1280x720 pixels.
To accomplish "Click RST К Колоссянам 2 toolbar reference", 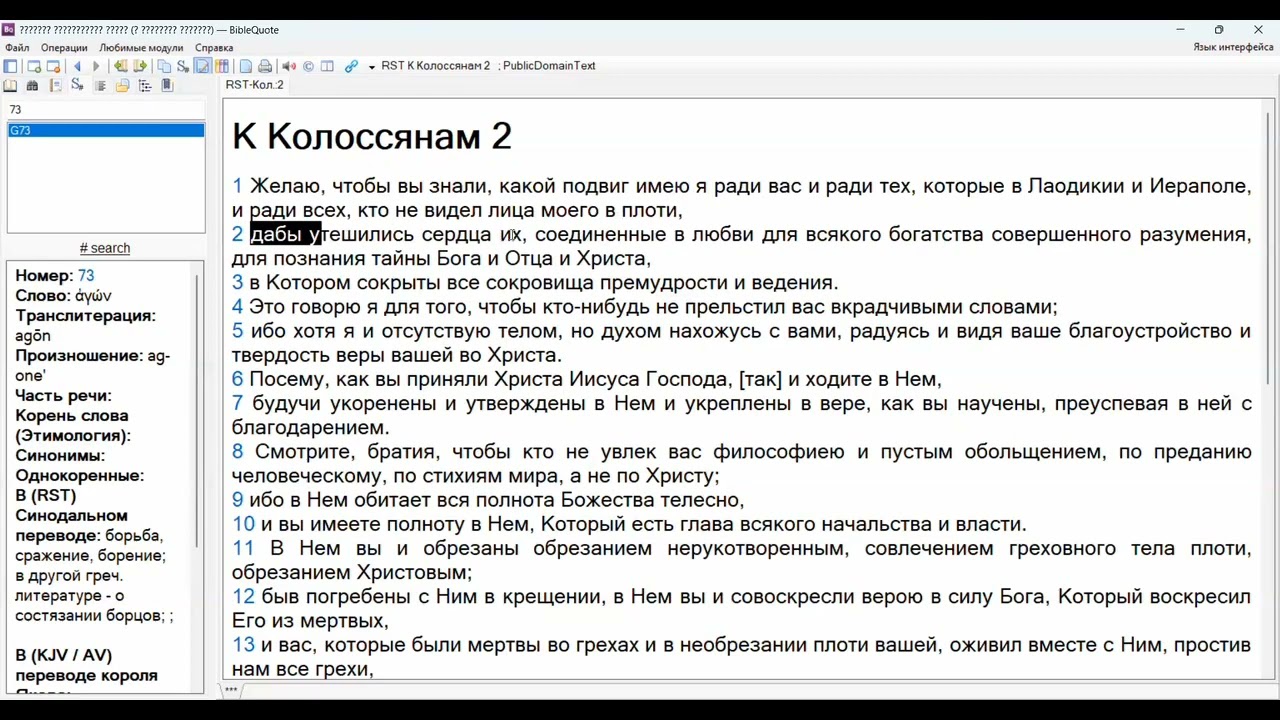I will pyautogui.click(x=436, y=66).
